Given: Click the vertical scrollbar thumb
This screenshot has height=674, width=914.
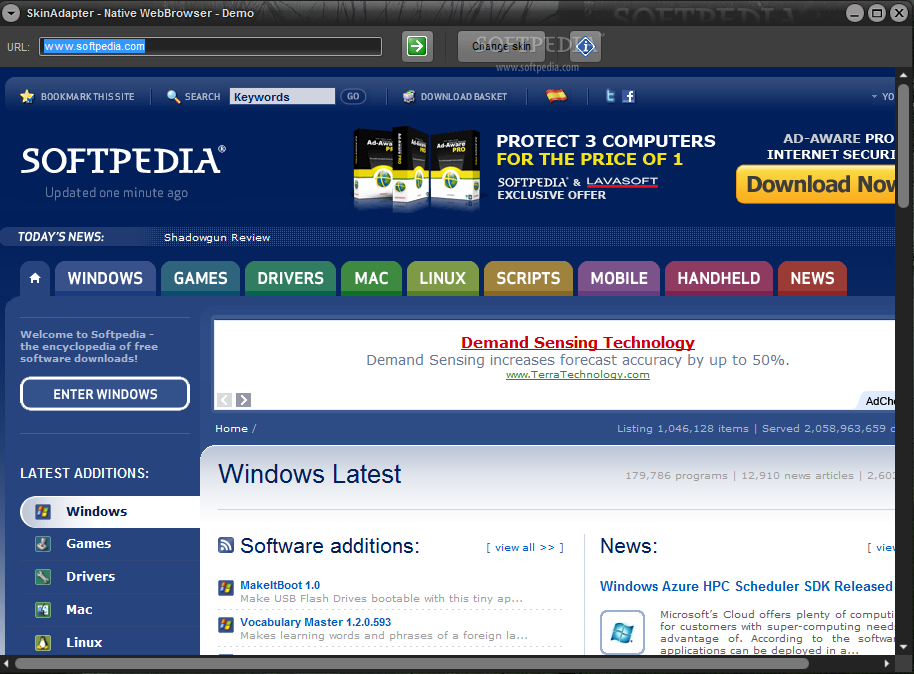Looking at the screenshot, I should pyautogui.click(x=903, y=146).
